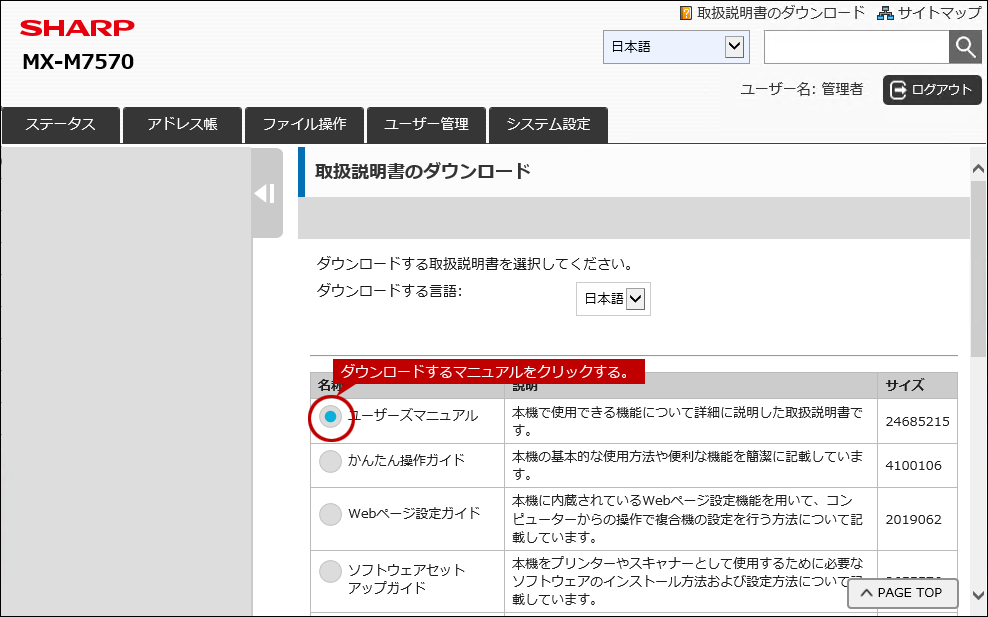The image size is (988, 617).
Task: Click the ユーザー名: 管理者 text
Action: point(801,89)
